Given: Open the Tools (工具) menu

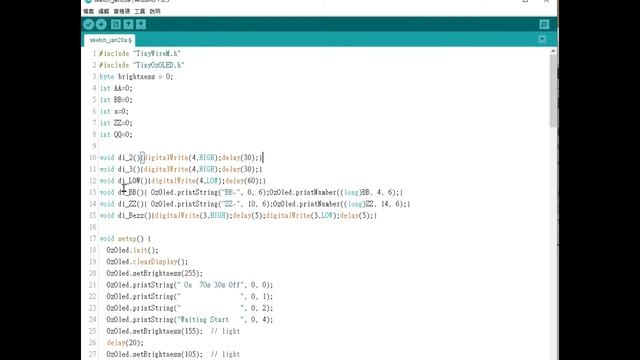Looking at the screenshot, I should pyautogui.click(x=140, y=11).
